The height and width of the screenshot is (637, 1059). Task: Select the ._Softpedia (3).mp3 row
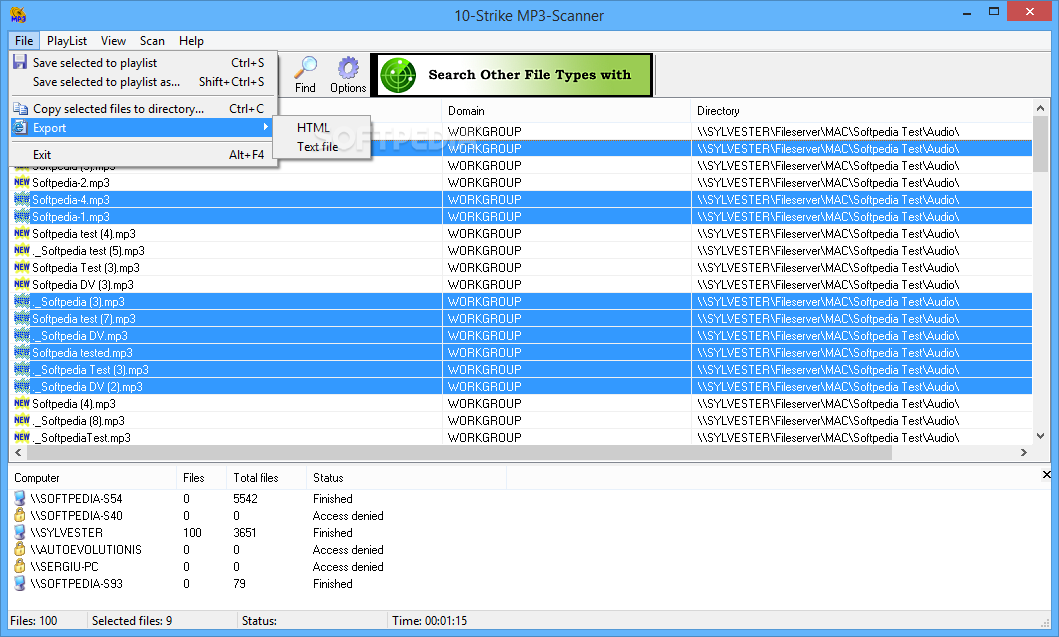521,302
